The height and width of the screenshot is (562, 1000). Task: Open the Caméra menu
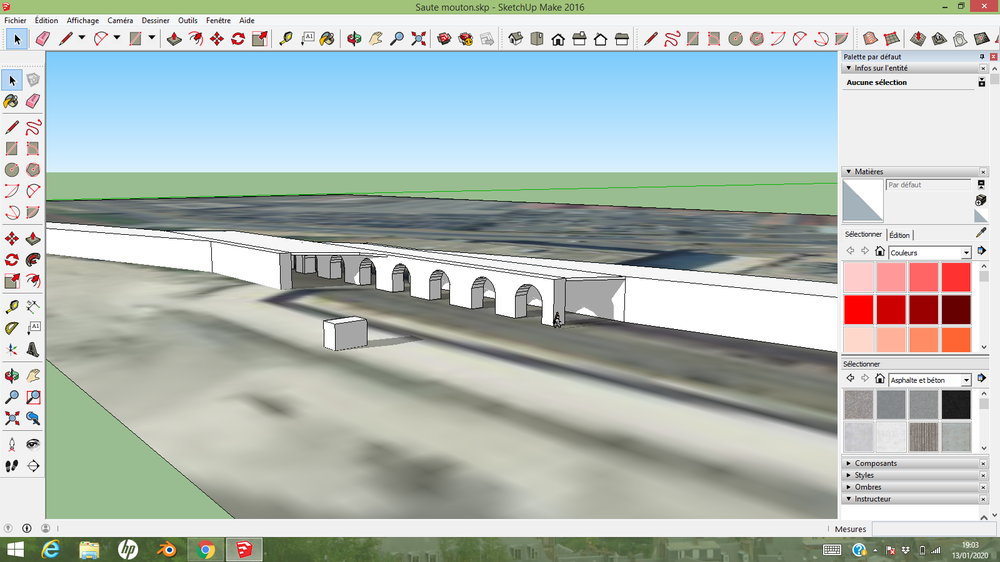120,20
